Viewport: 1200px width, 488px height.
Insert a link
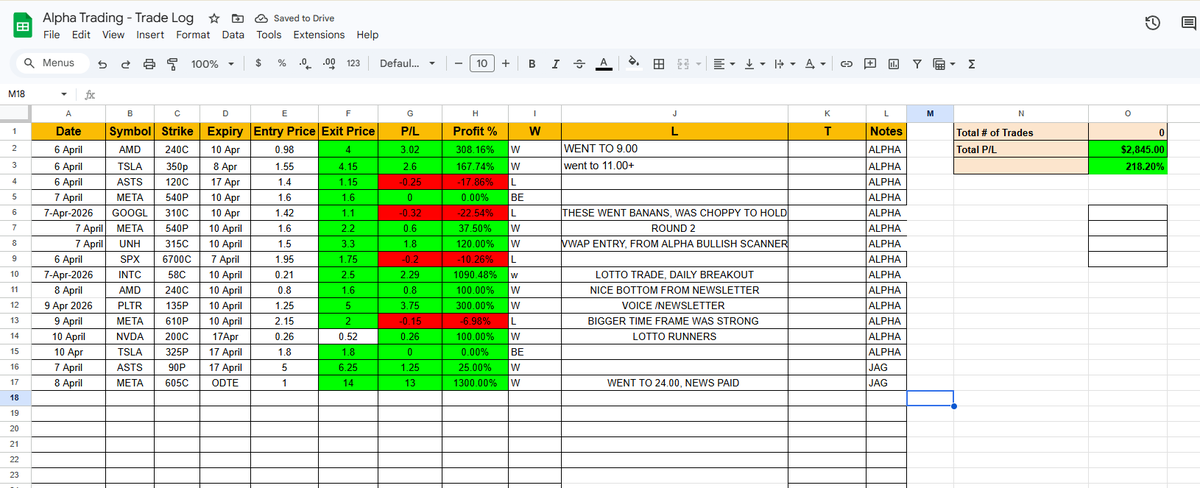(x=845, y=63)
